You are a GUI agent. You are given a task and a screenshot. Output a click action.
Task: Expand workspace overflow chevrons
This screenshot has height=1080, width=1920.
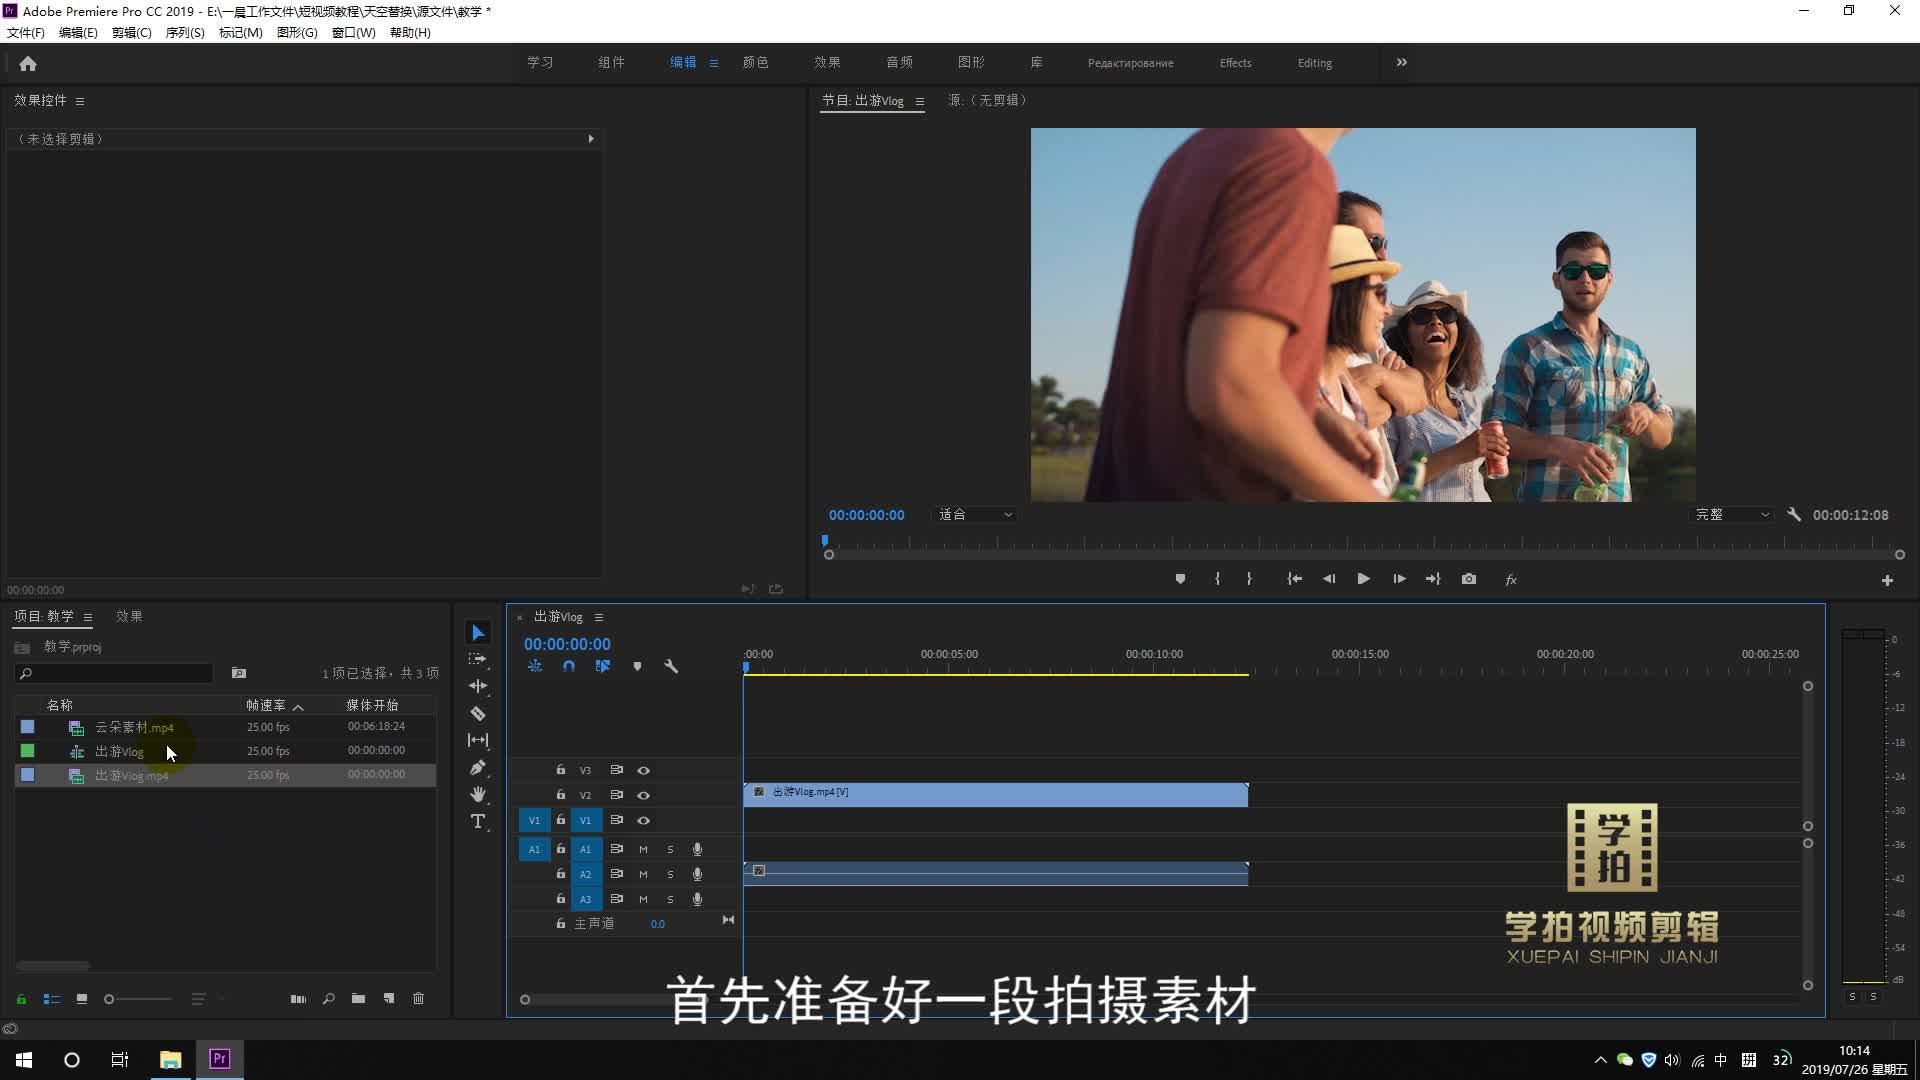click(1402, 62)
